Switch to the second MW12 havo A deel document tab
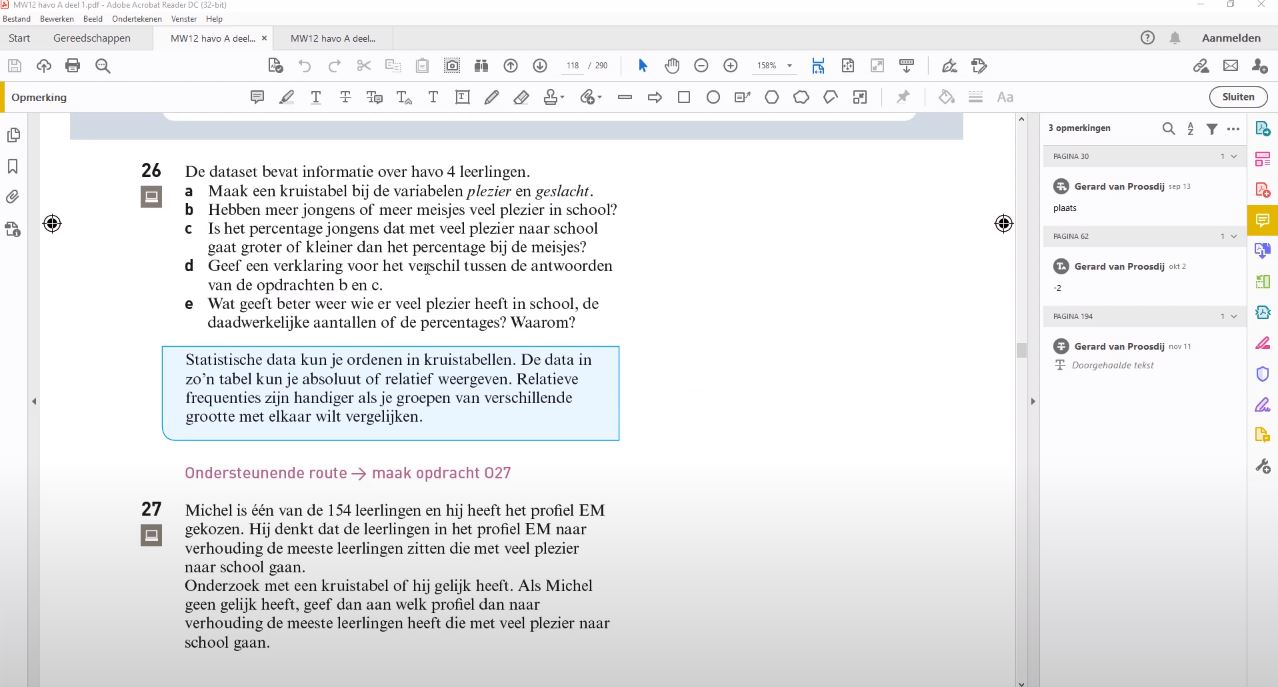 click(x=333, y=38)
